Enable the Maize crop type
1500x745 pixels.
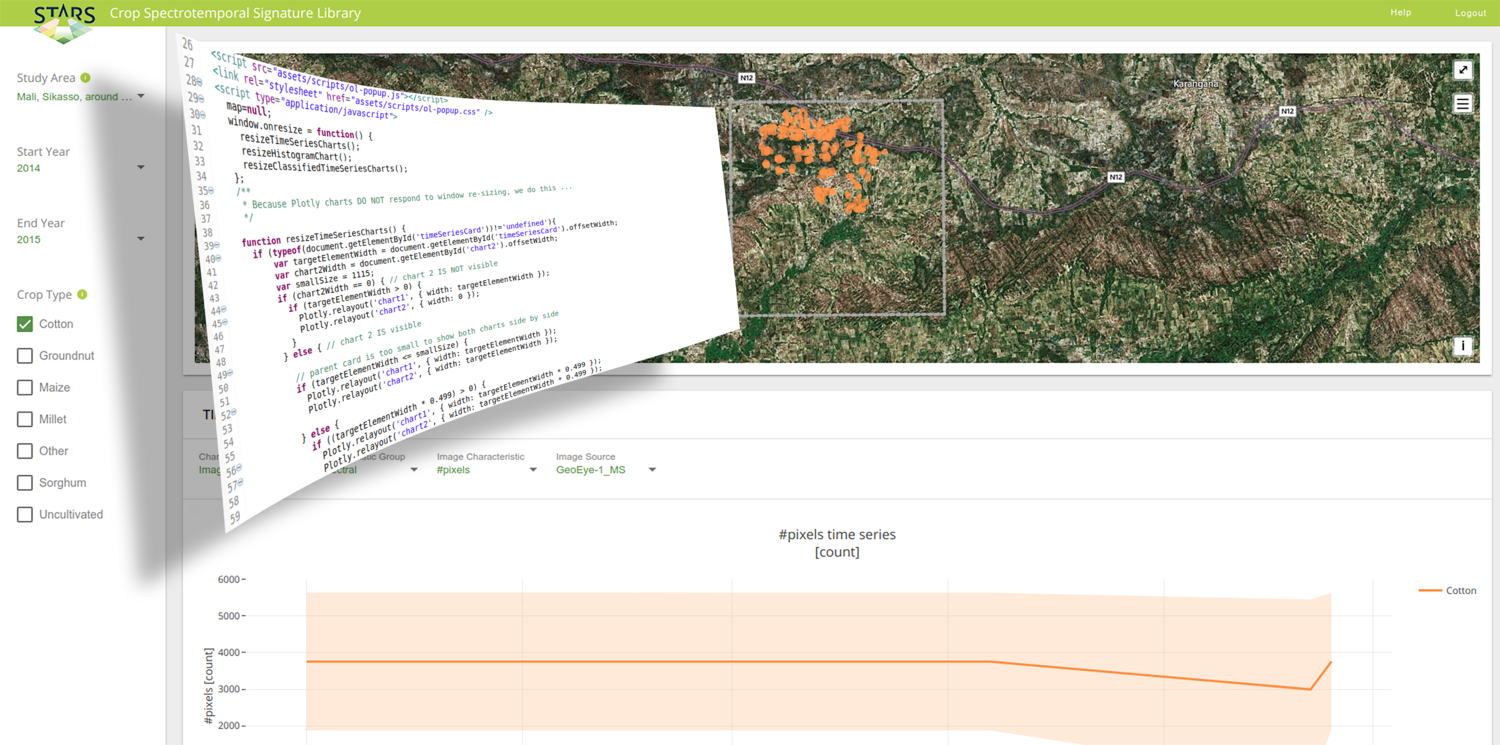24,387
